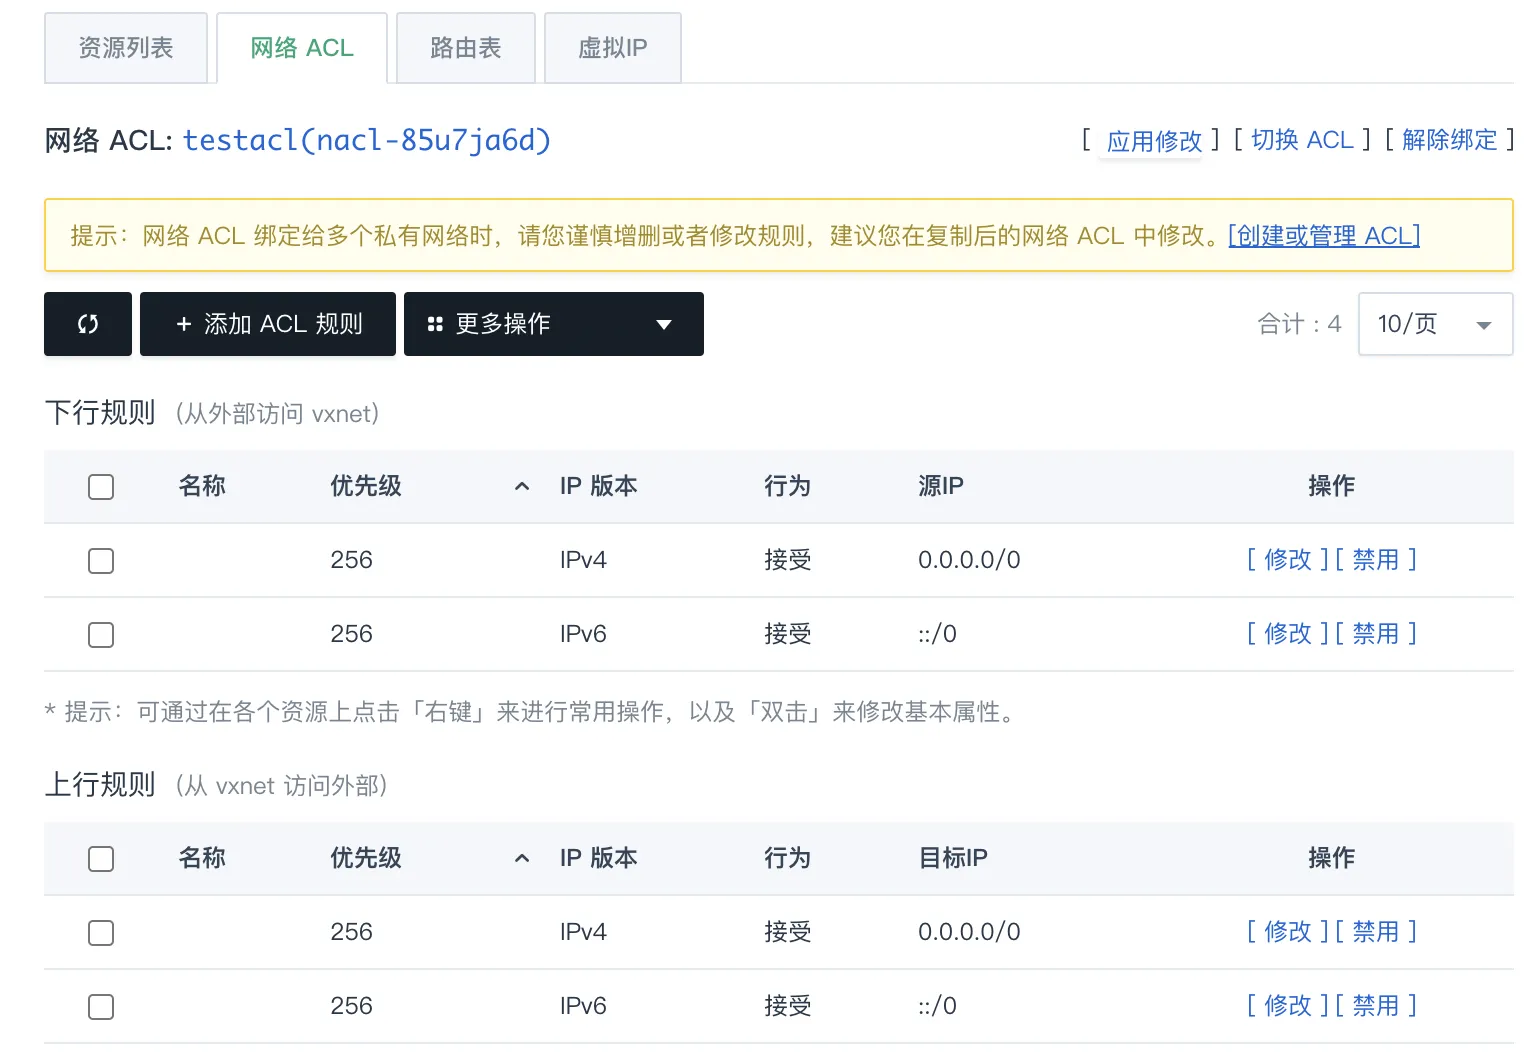Check the 下行规则 IPv4 0.0.0.0/0 row
This screenshot has height=1060, width=1534.
101,561
